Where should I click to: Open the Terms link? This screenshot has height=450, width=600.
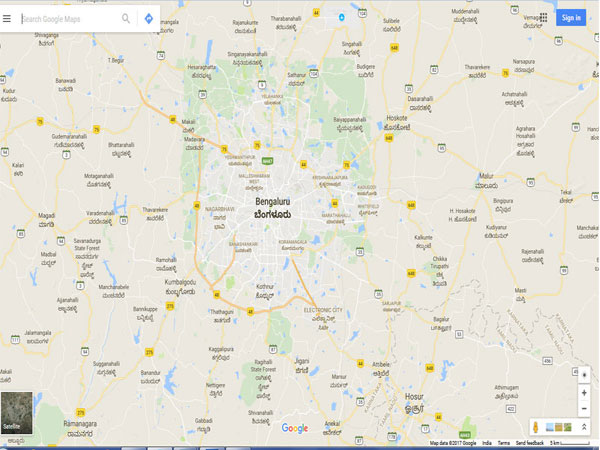pos(503,443)
